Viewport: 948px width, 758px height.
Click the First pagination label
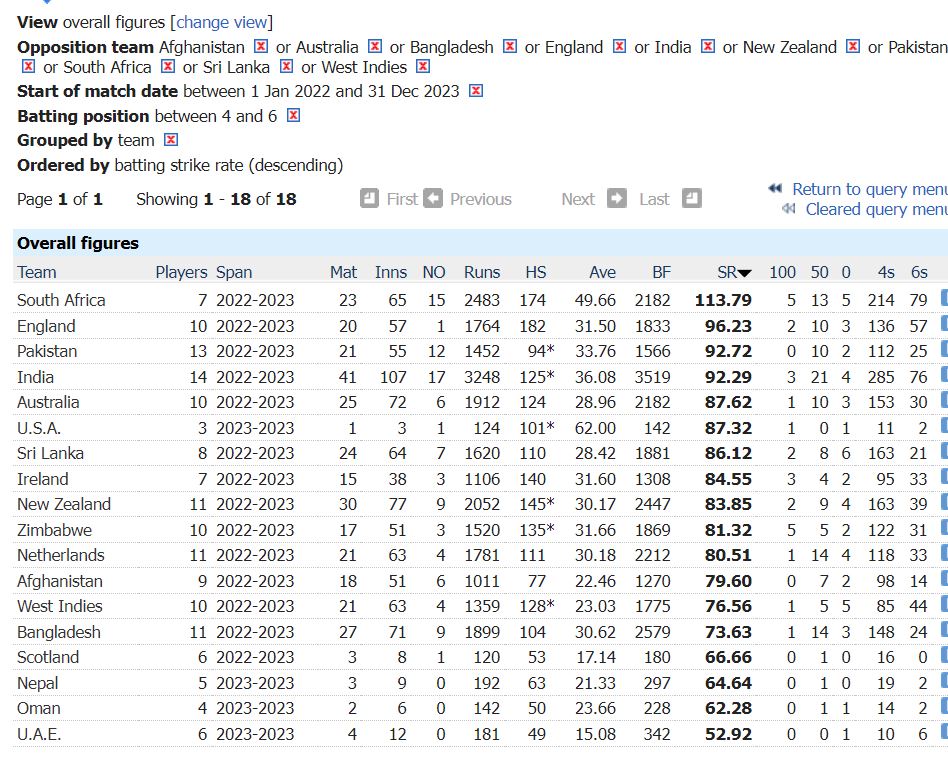point(402,199)
